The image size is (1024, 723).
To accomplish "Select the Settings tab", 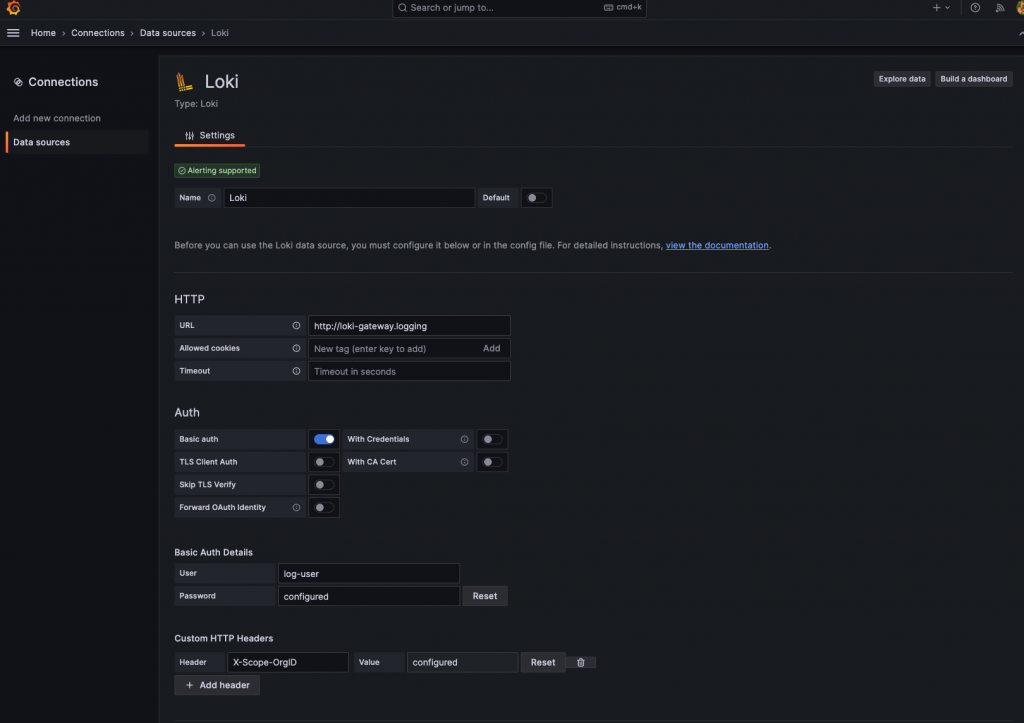I will (x=210, y=135).
